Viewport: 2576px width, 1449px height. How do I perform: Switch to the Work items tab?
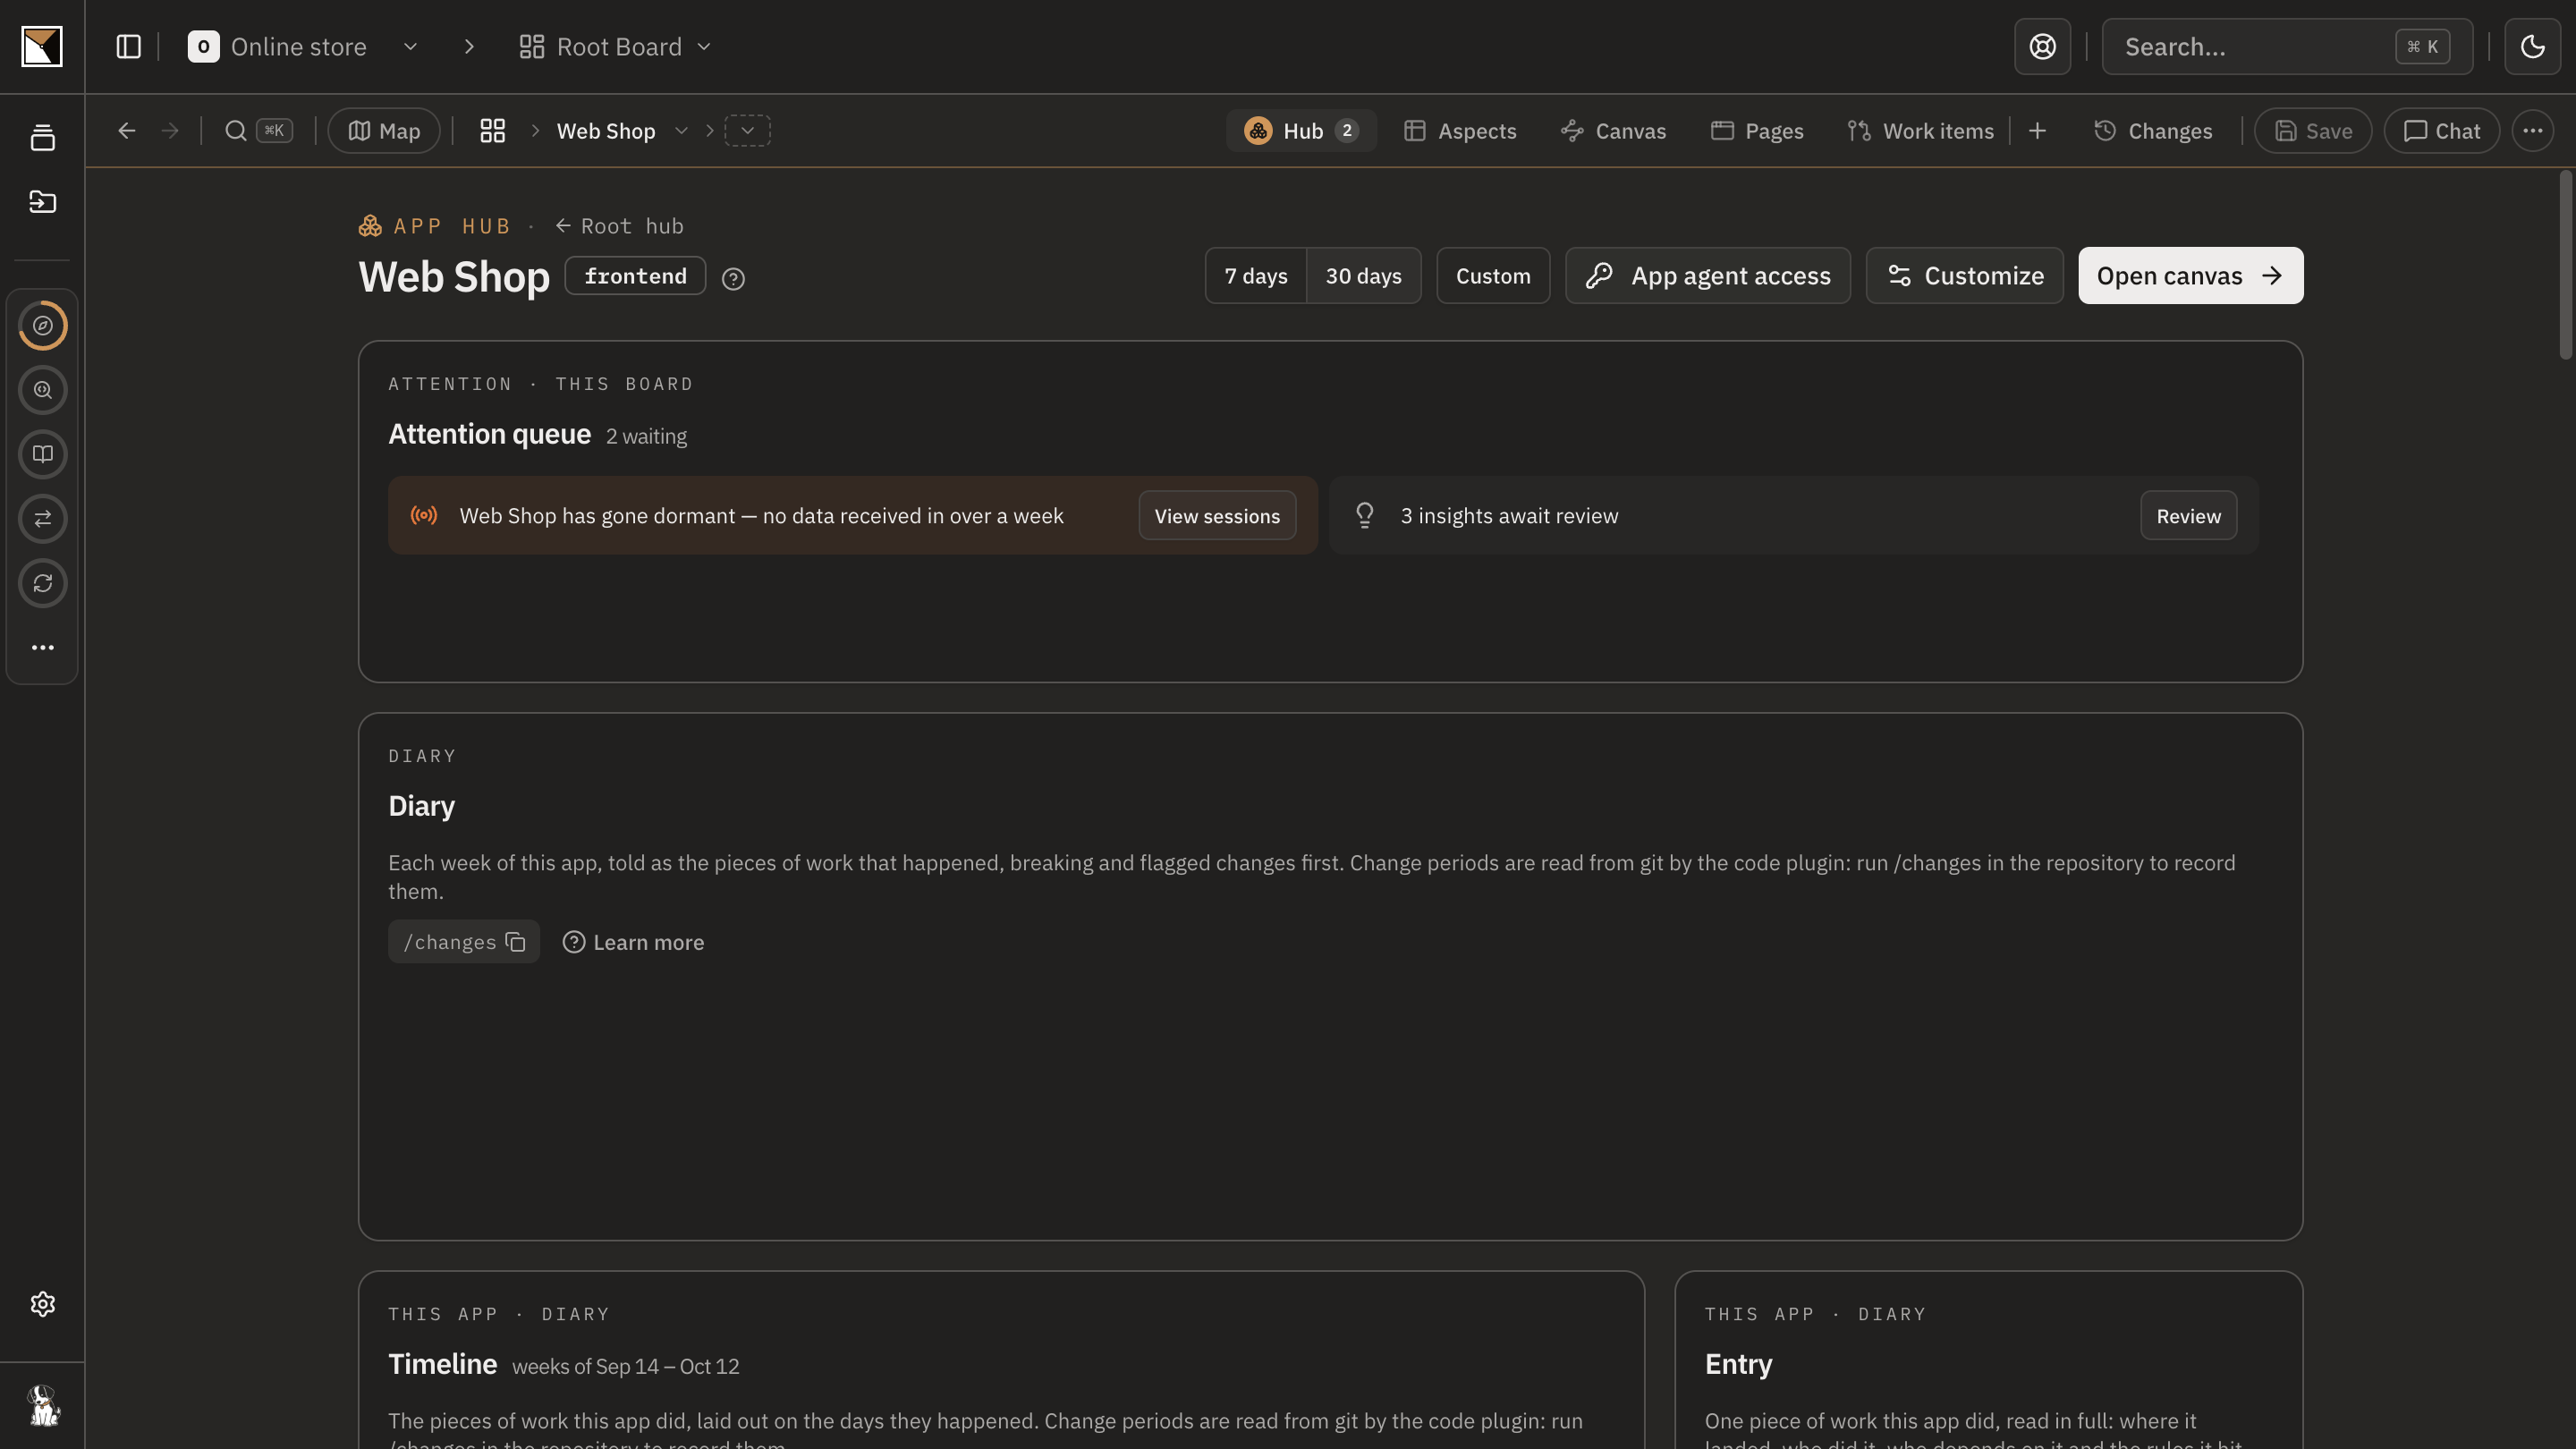coord(1920,131)
